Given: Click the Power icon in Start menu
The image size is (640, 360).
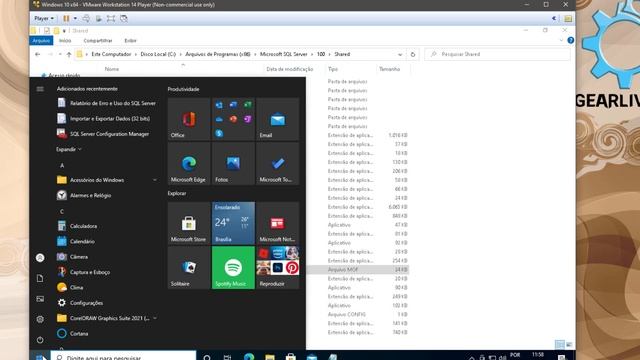Looking at the screenshot, I should (x=40, y=340).
